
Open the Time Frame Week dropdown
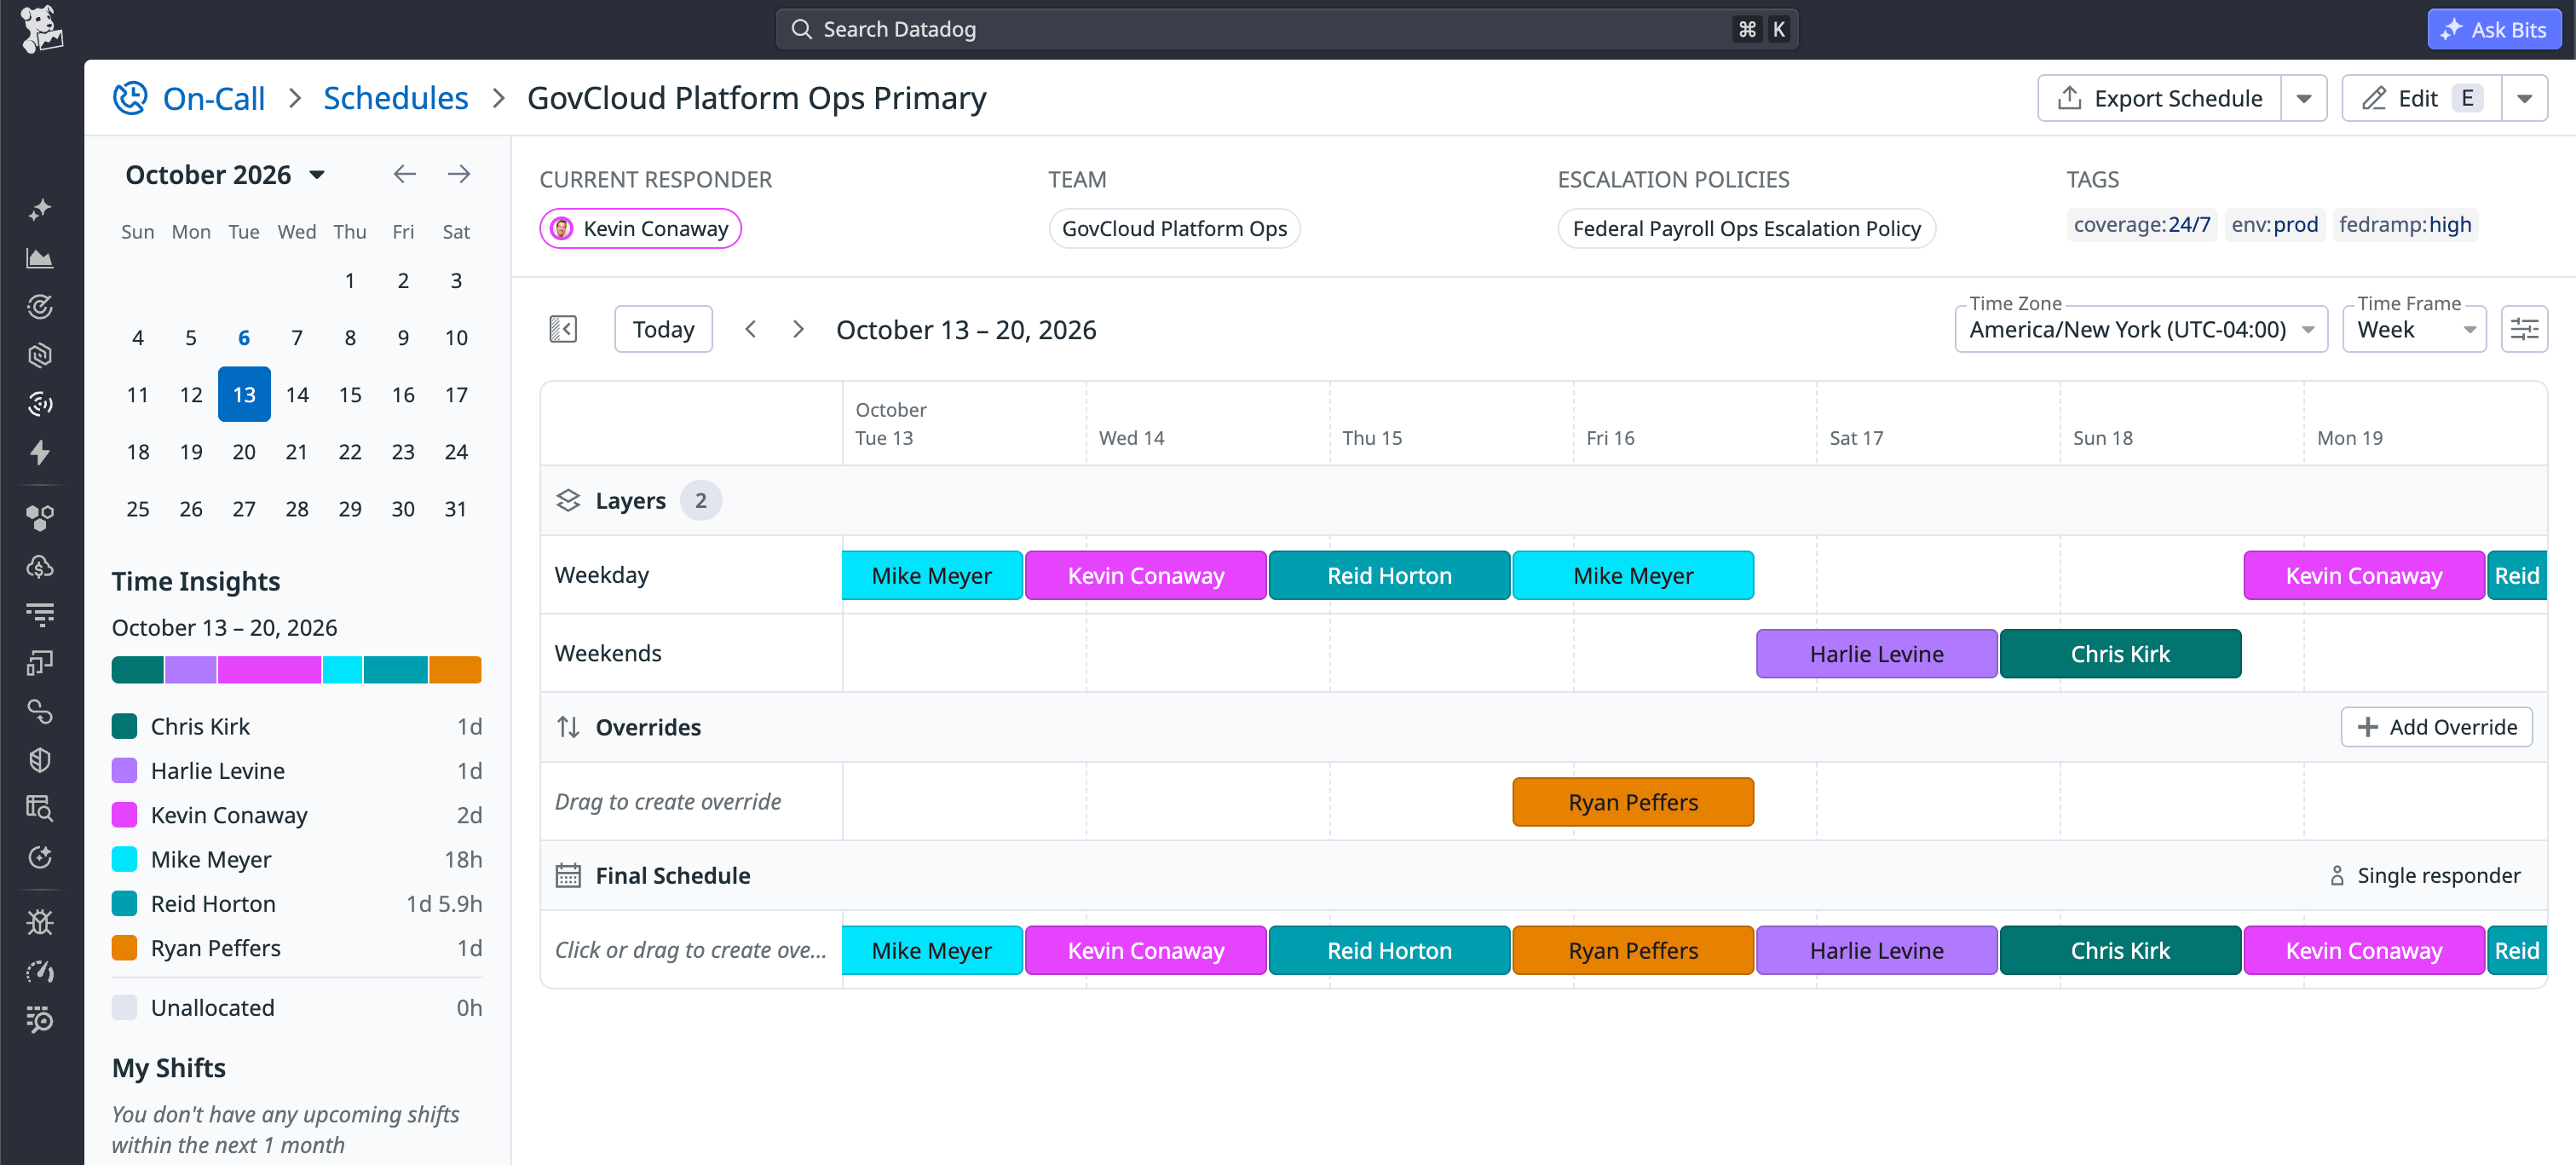pos(2414,329)
